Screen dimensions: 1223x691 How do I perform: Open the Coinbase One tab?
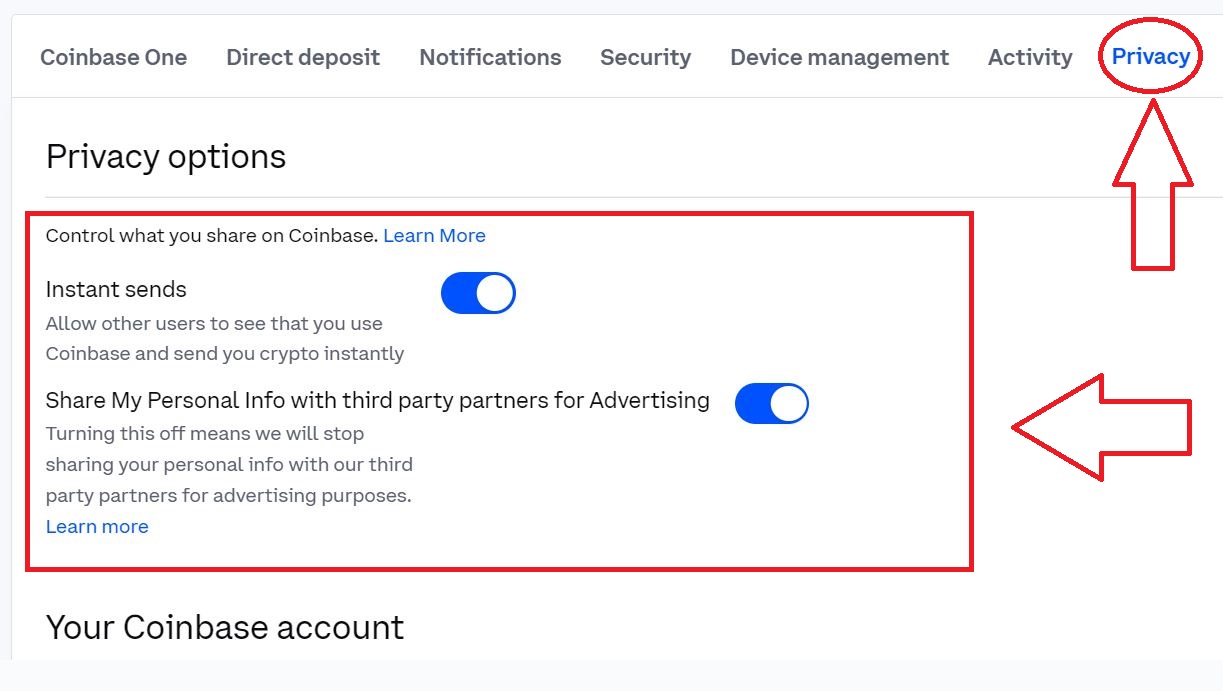pyautogui.click(x=113, y=58)
